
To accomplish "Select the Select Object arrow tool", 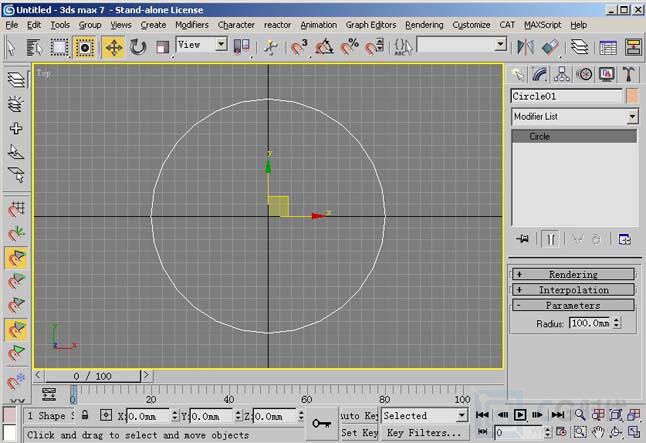I will 12,47.
